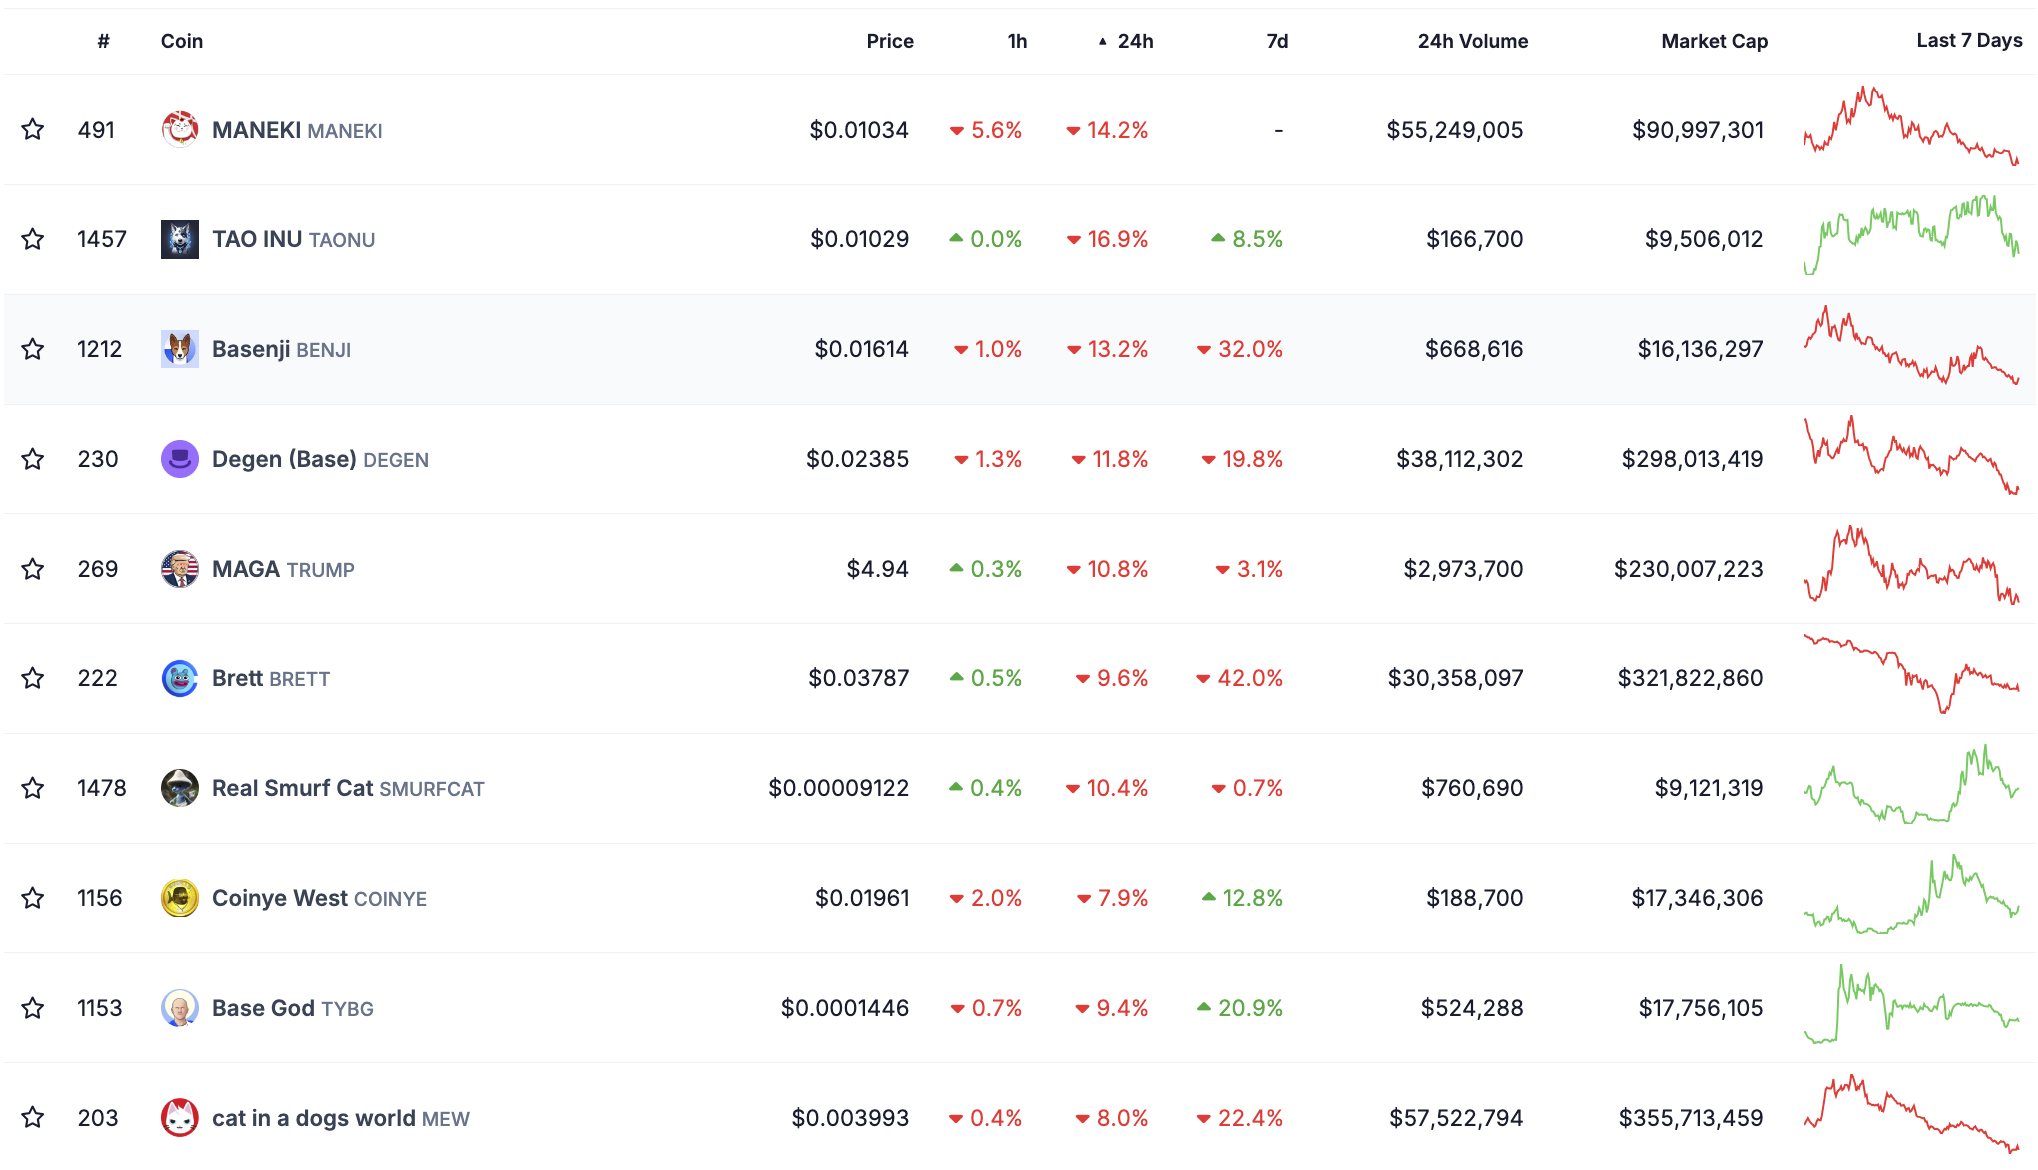Click the MAGA coin logo
Screen dimensions: 2038x1170
coord(180,569)
